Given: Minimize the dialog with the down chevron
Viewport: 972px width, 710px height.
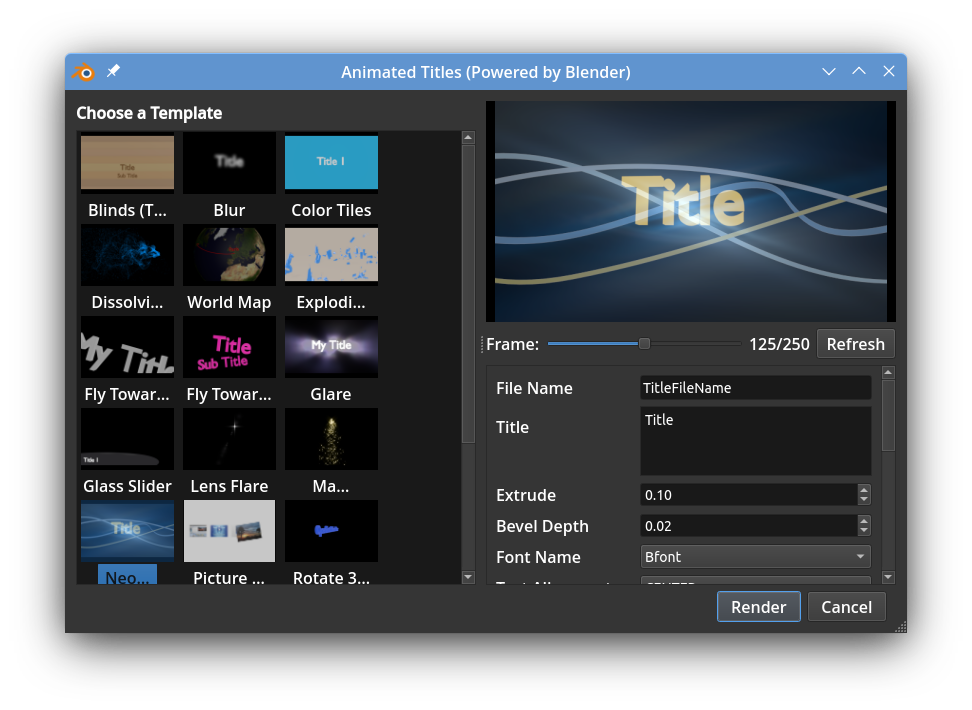Looking at the screenshot, I should (x=829, y=72).
